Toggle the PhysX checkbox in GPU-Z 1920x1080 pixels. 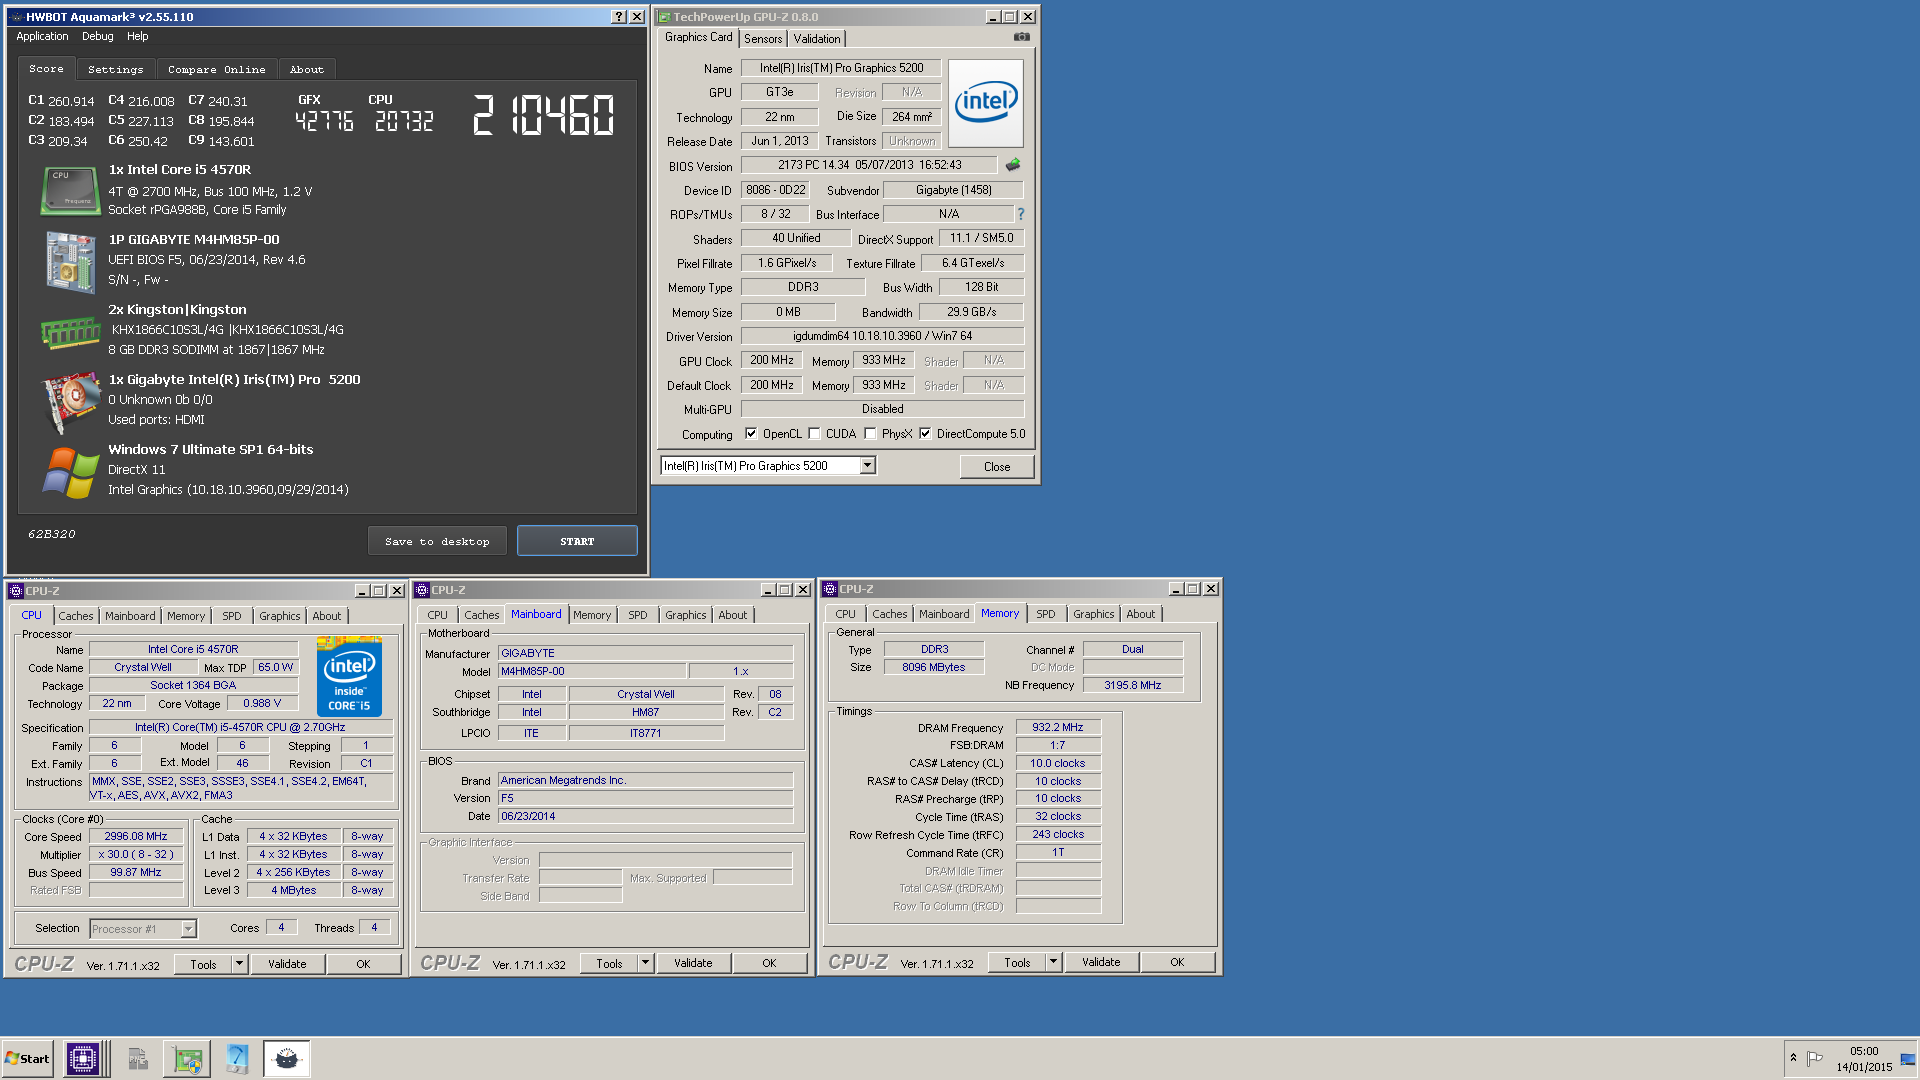(870, 434)
